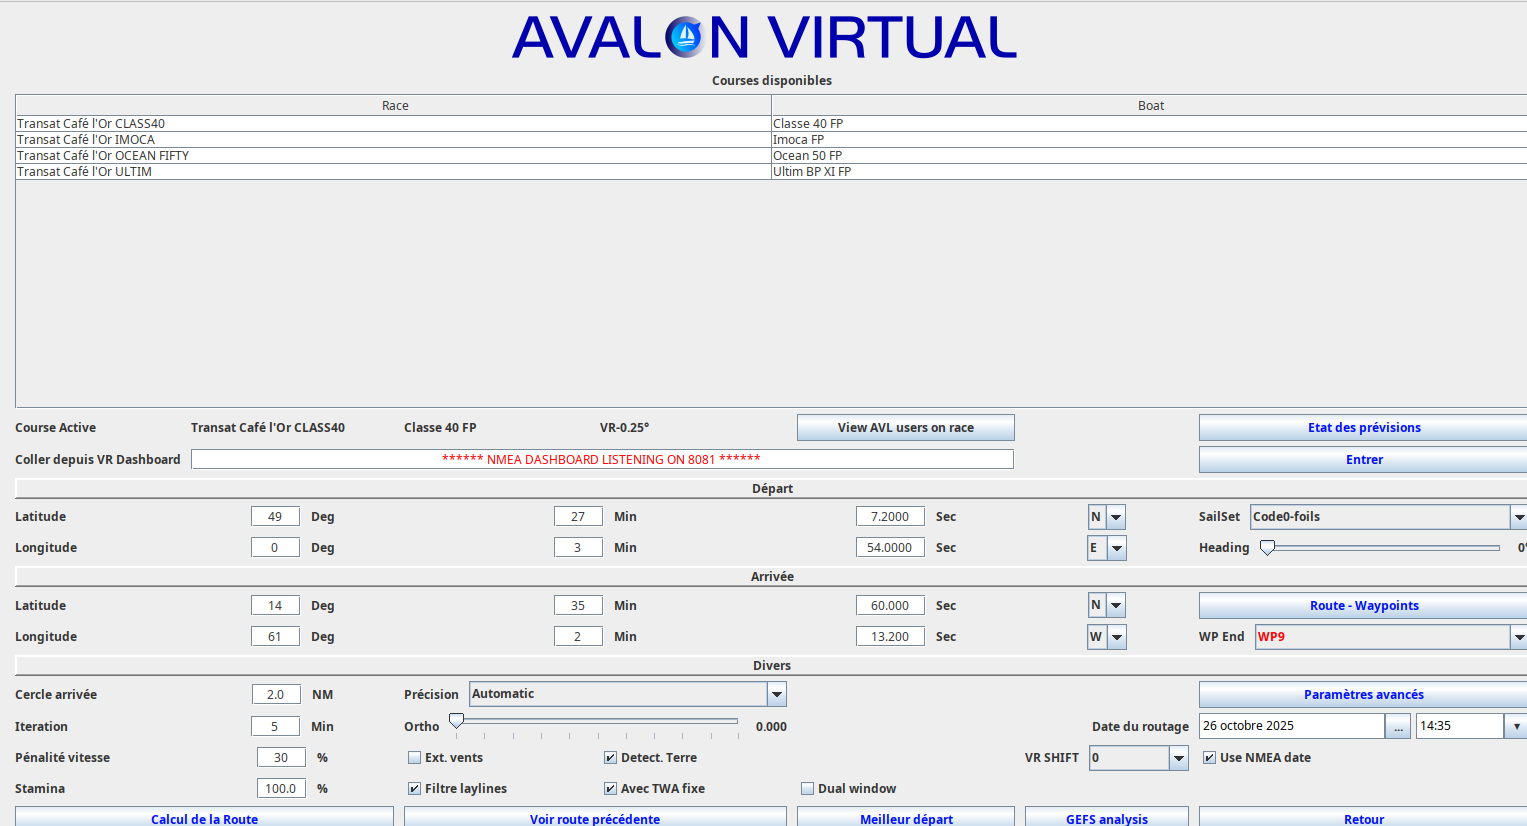Disable Avec TWA fixe

tap(610, 788)
